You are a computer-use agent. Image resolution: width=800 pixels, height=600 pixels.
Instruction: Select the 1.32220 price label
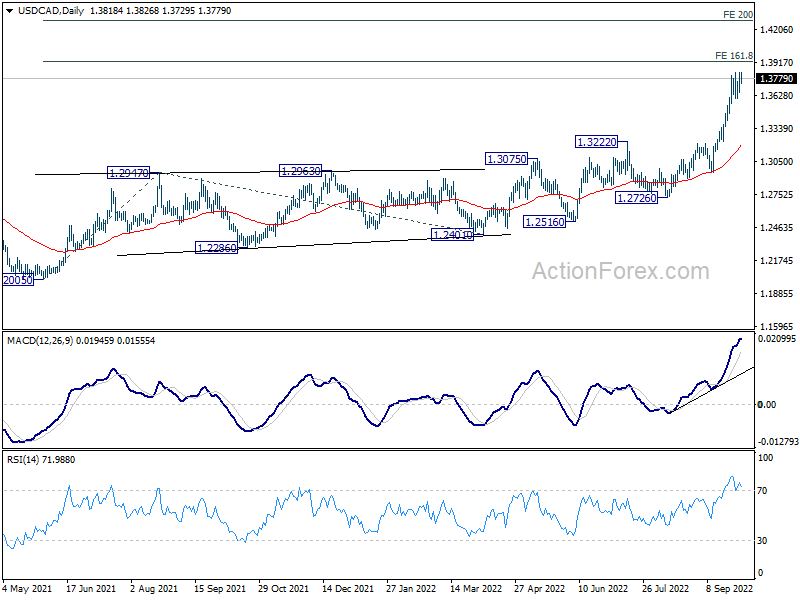coord(596,142)
